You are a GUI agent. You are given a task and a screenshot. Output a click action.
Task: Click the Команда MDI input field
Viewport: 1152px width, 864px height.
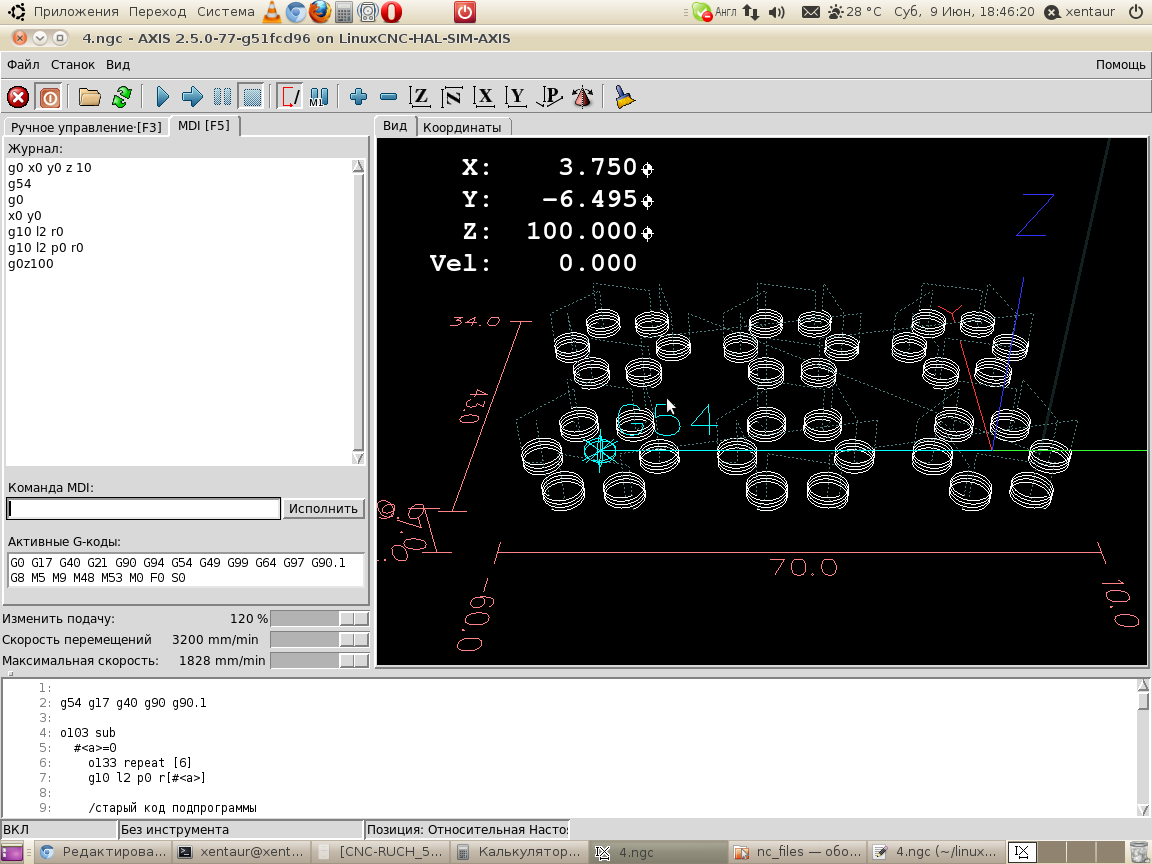[143, 509]
